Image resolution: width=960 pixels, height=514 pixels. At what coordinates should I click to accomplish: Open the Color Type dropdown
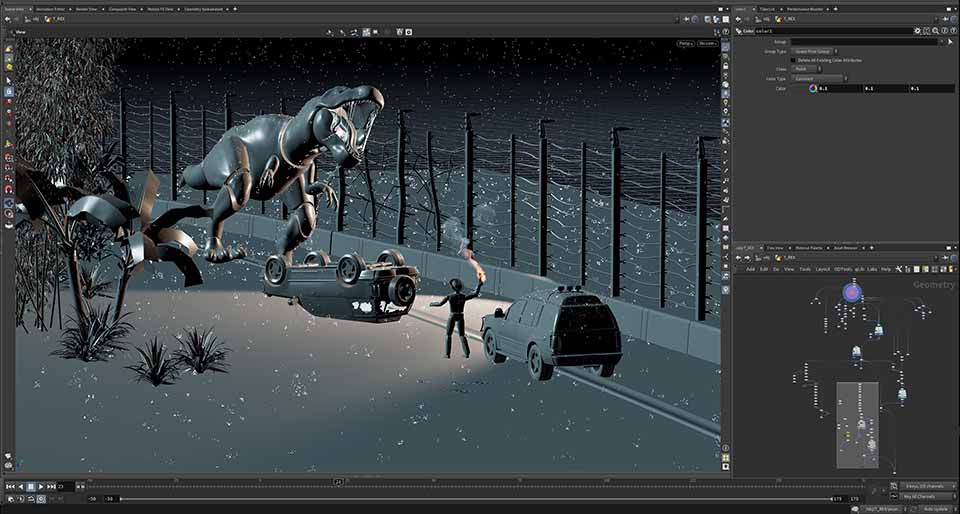click(x=819, y=78)
